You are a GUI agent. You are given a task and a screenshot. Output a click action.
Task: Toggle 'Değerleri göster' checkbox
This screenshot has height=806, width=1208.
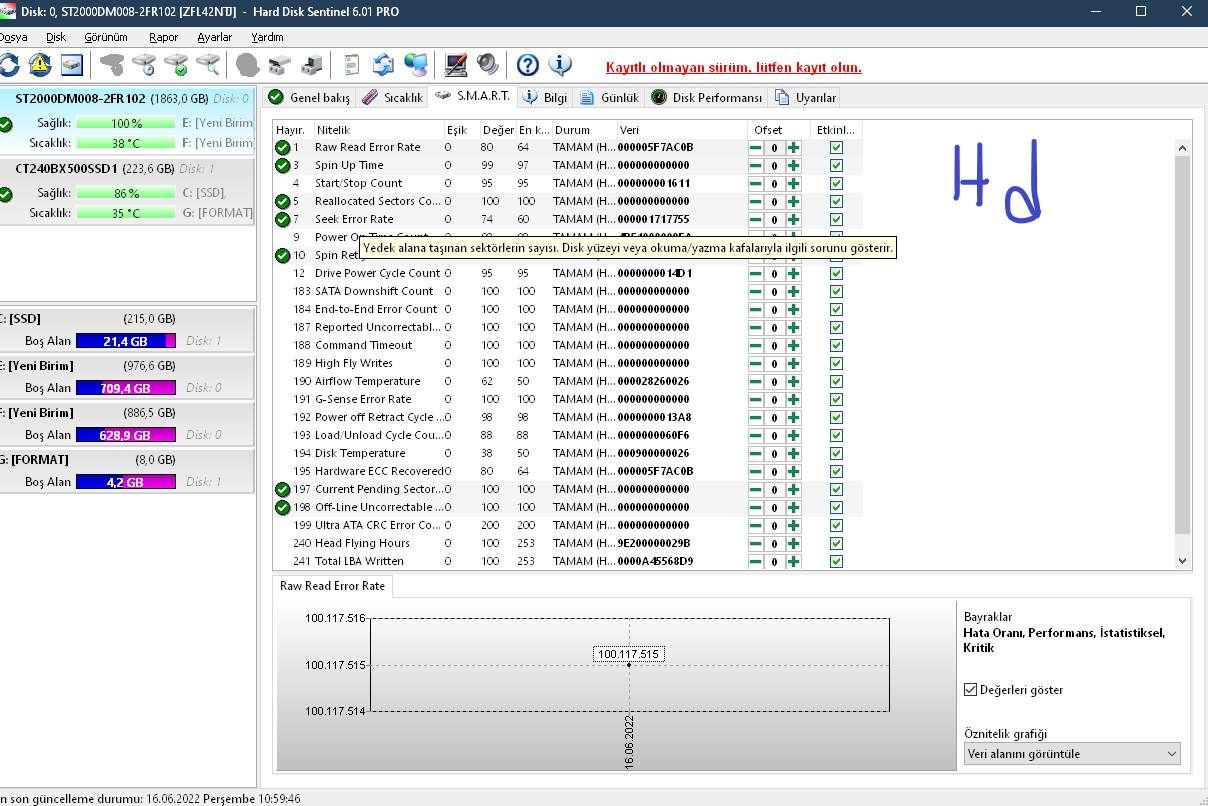970,690
